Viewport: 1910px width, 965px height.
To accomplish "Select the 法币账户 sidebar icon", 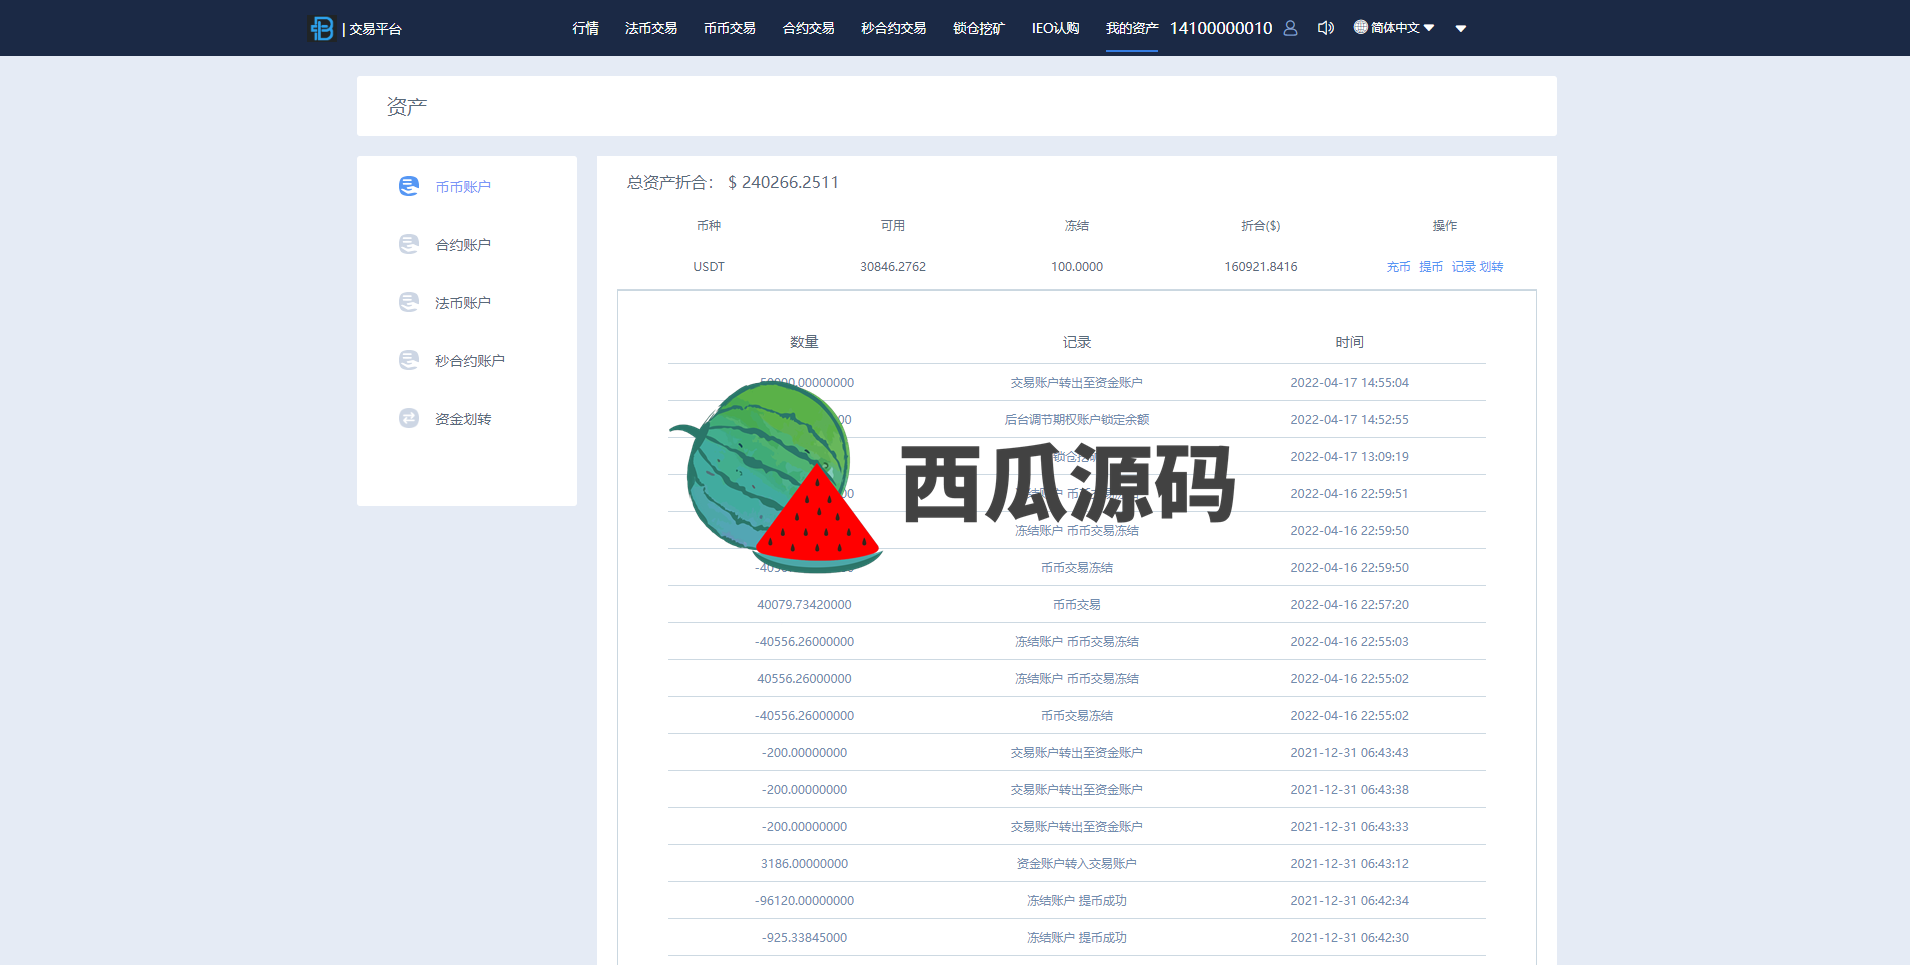I will (x=409, y=302).
